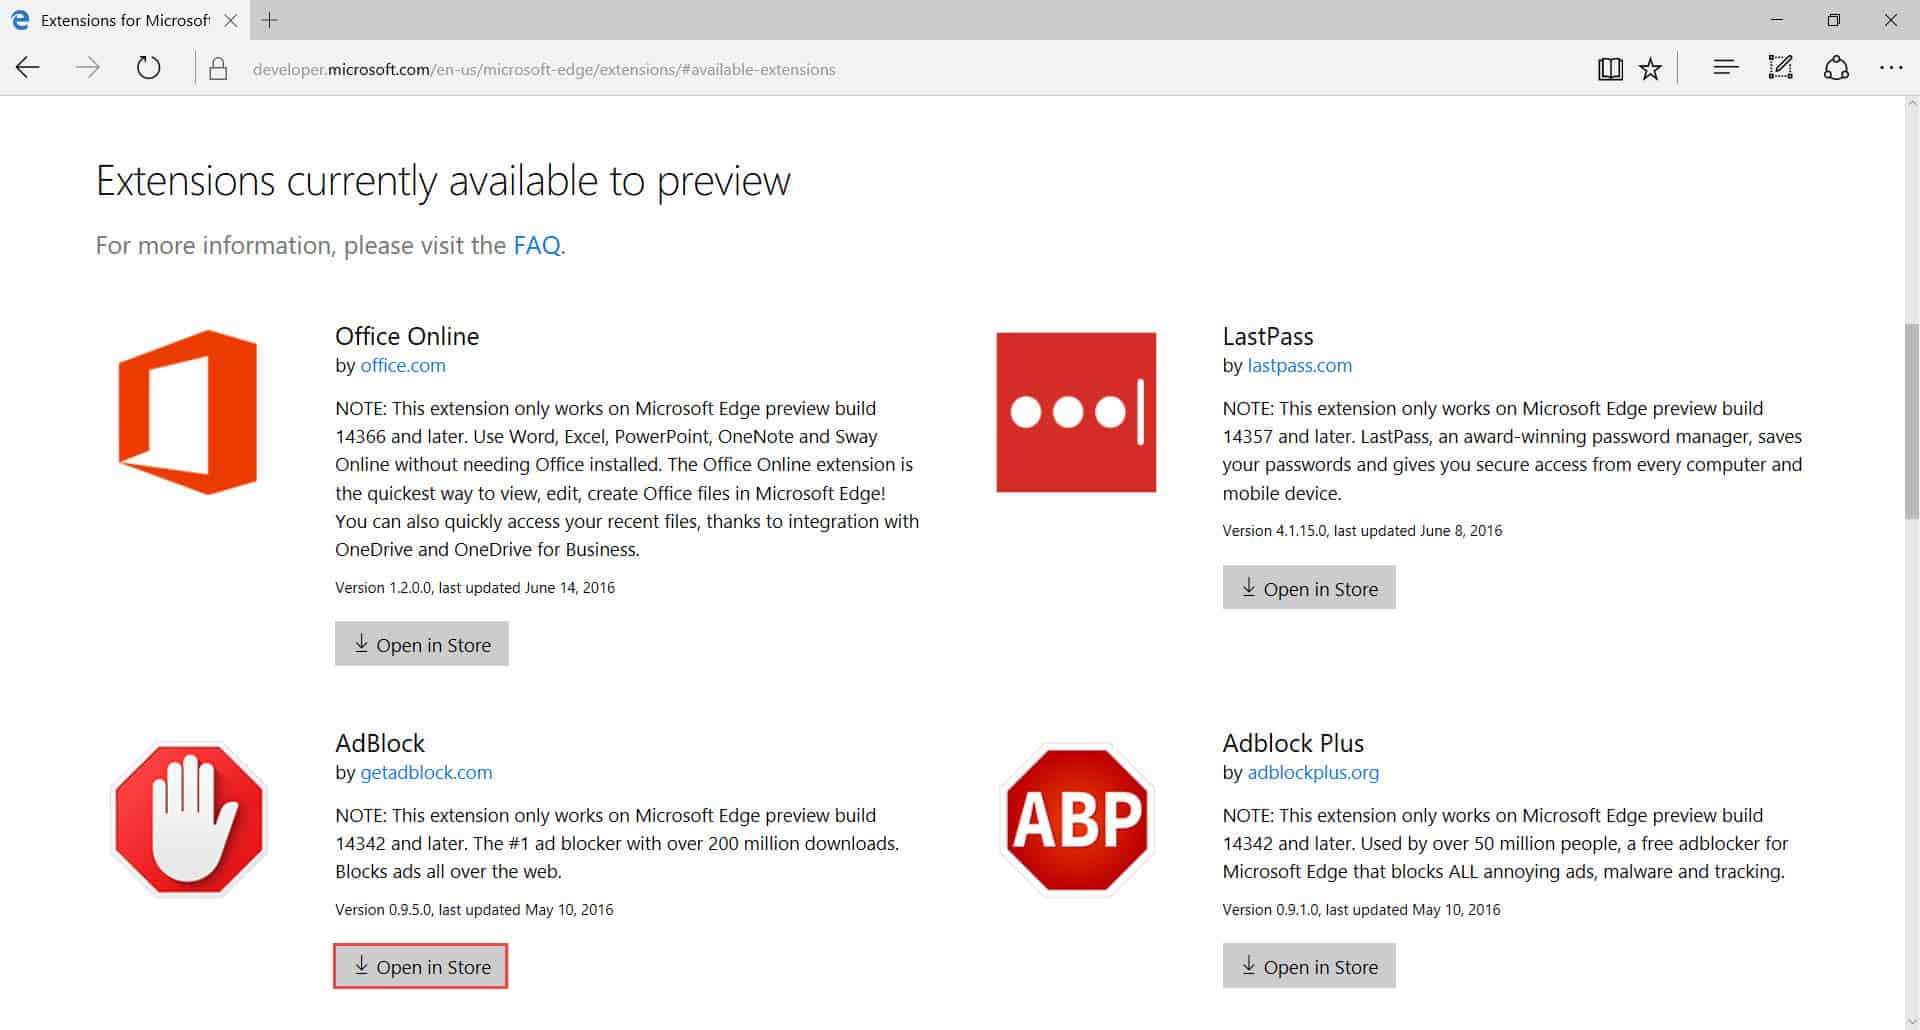
Task: Click the forward navigation arrow
Action: 88,68
